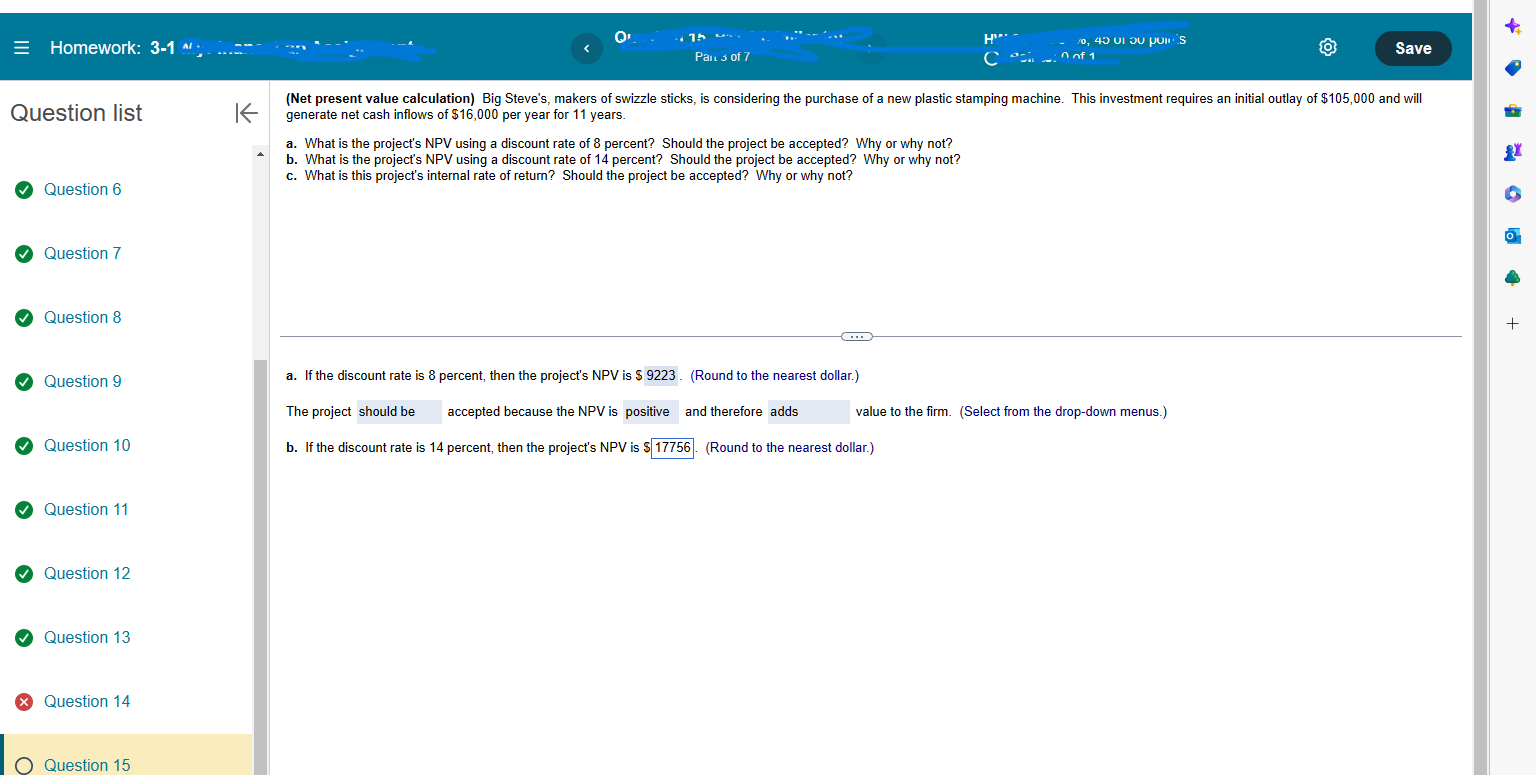
Task: Open the hamburger menu next to Homework
Action: [20, 46]
